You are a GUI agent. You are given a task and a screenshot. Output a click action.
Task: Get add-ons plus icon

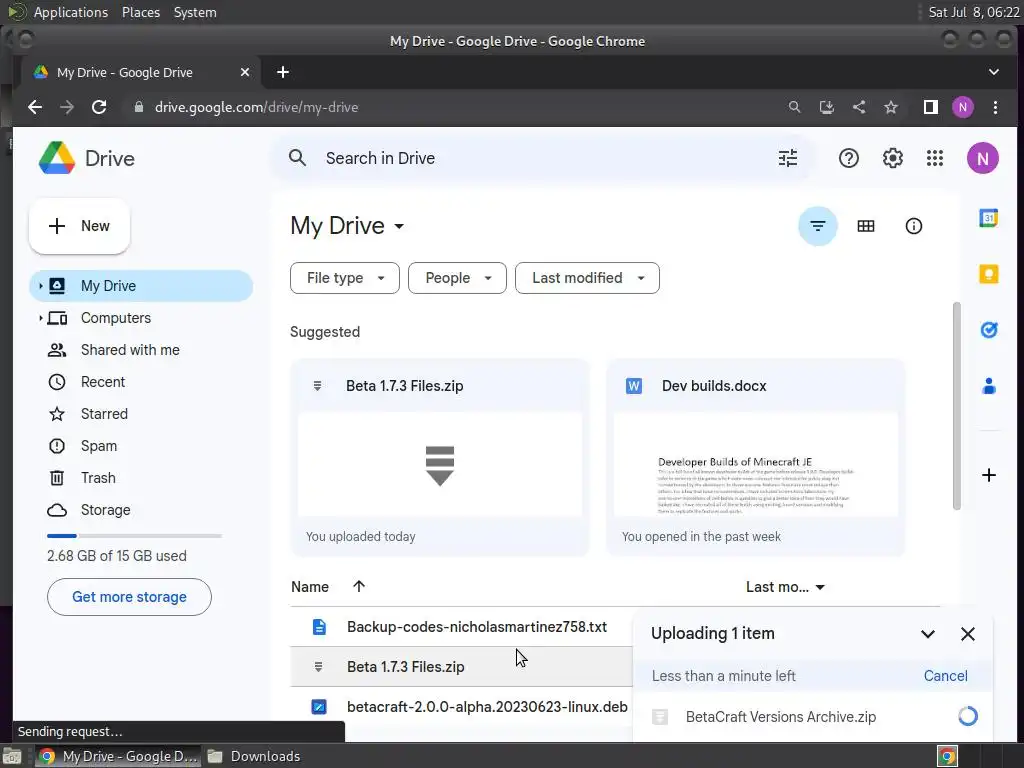click(x=988, y=475)
